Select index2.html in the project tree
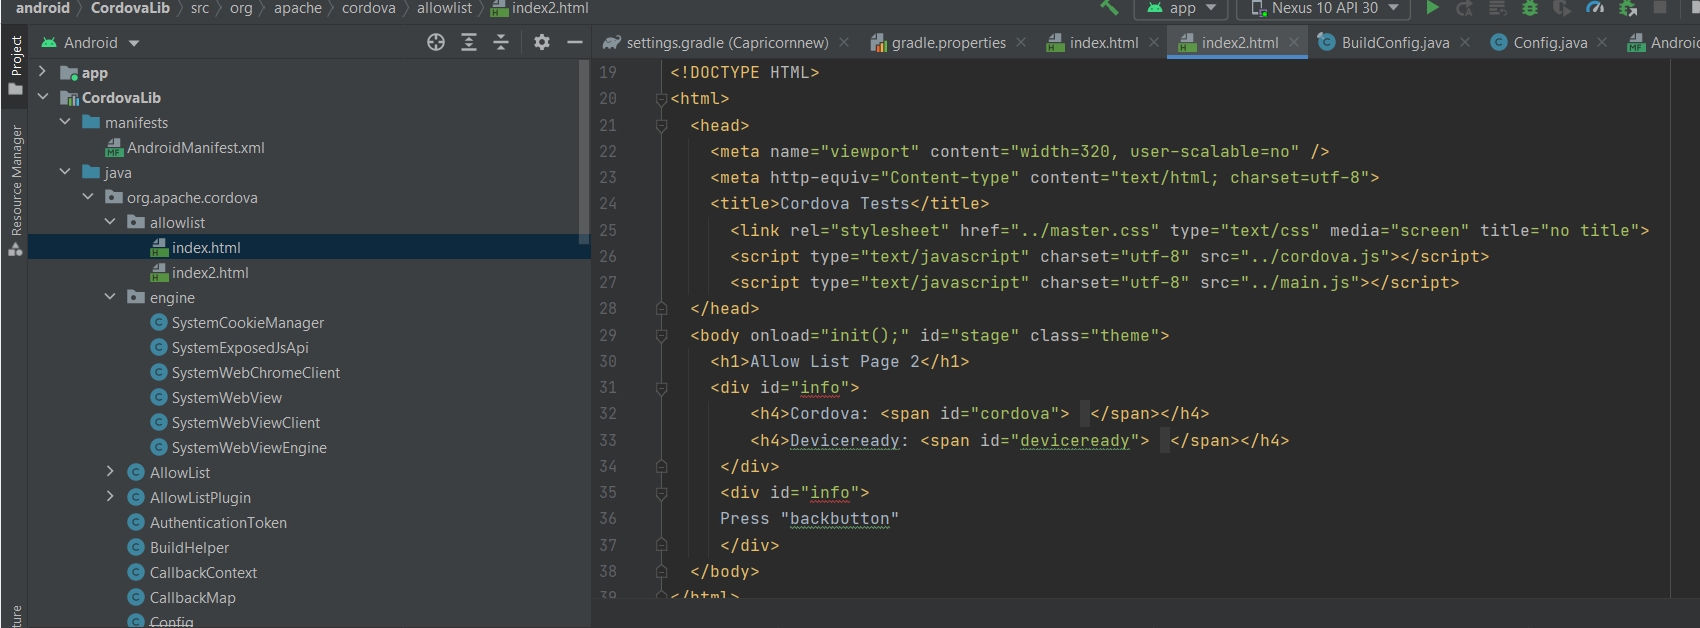1700x628 pixels. click(210, 272)
